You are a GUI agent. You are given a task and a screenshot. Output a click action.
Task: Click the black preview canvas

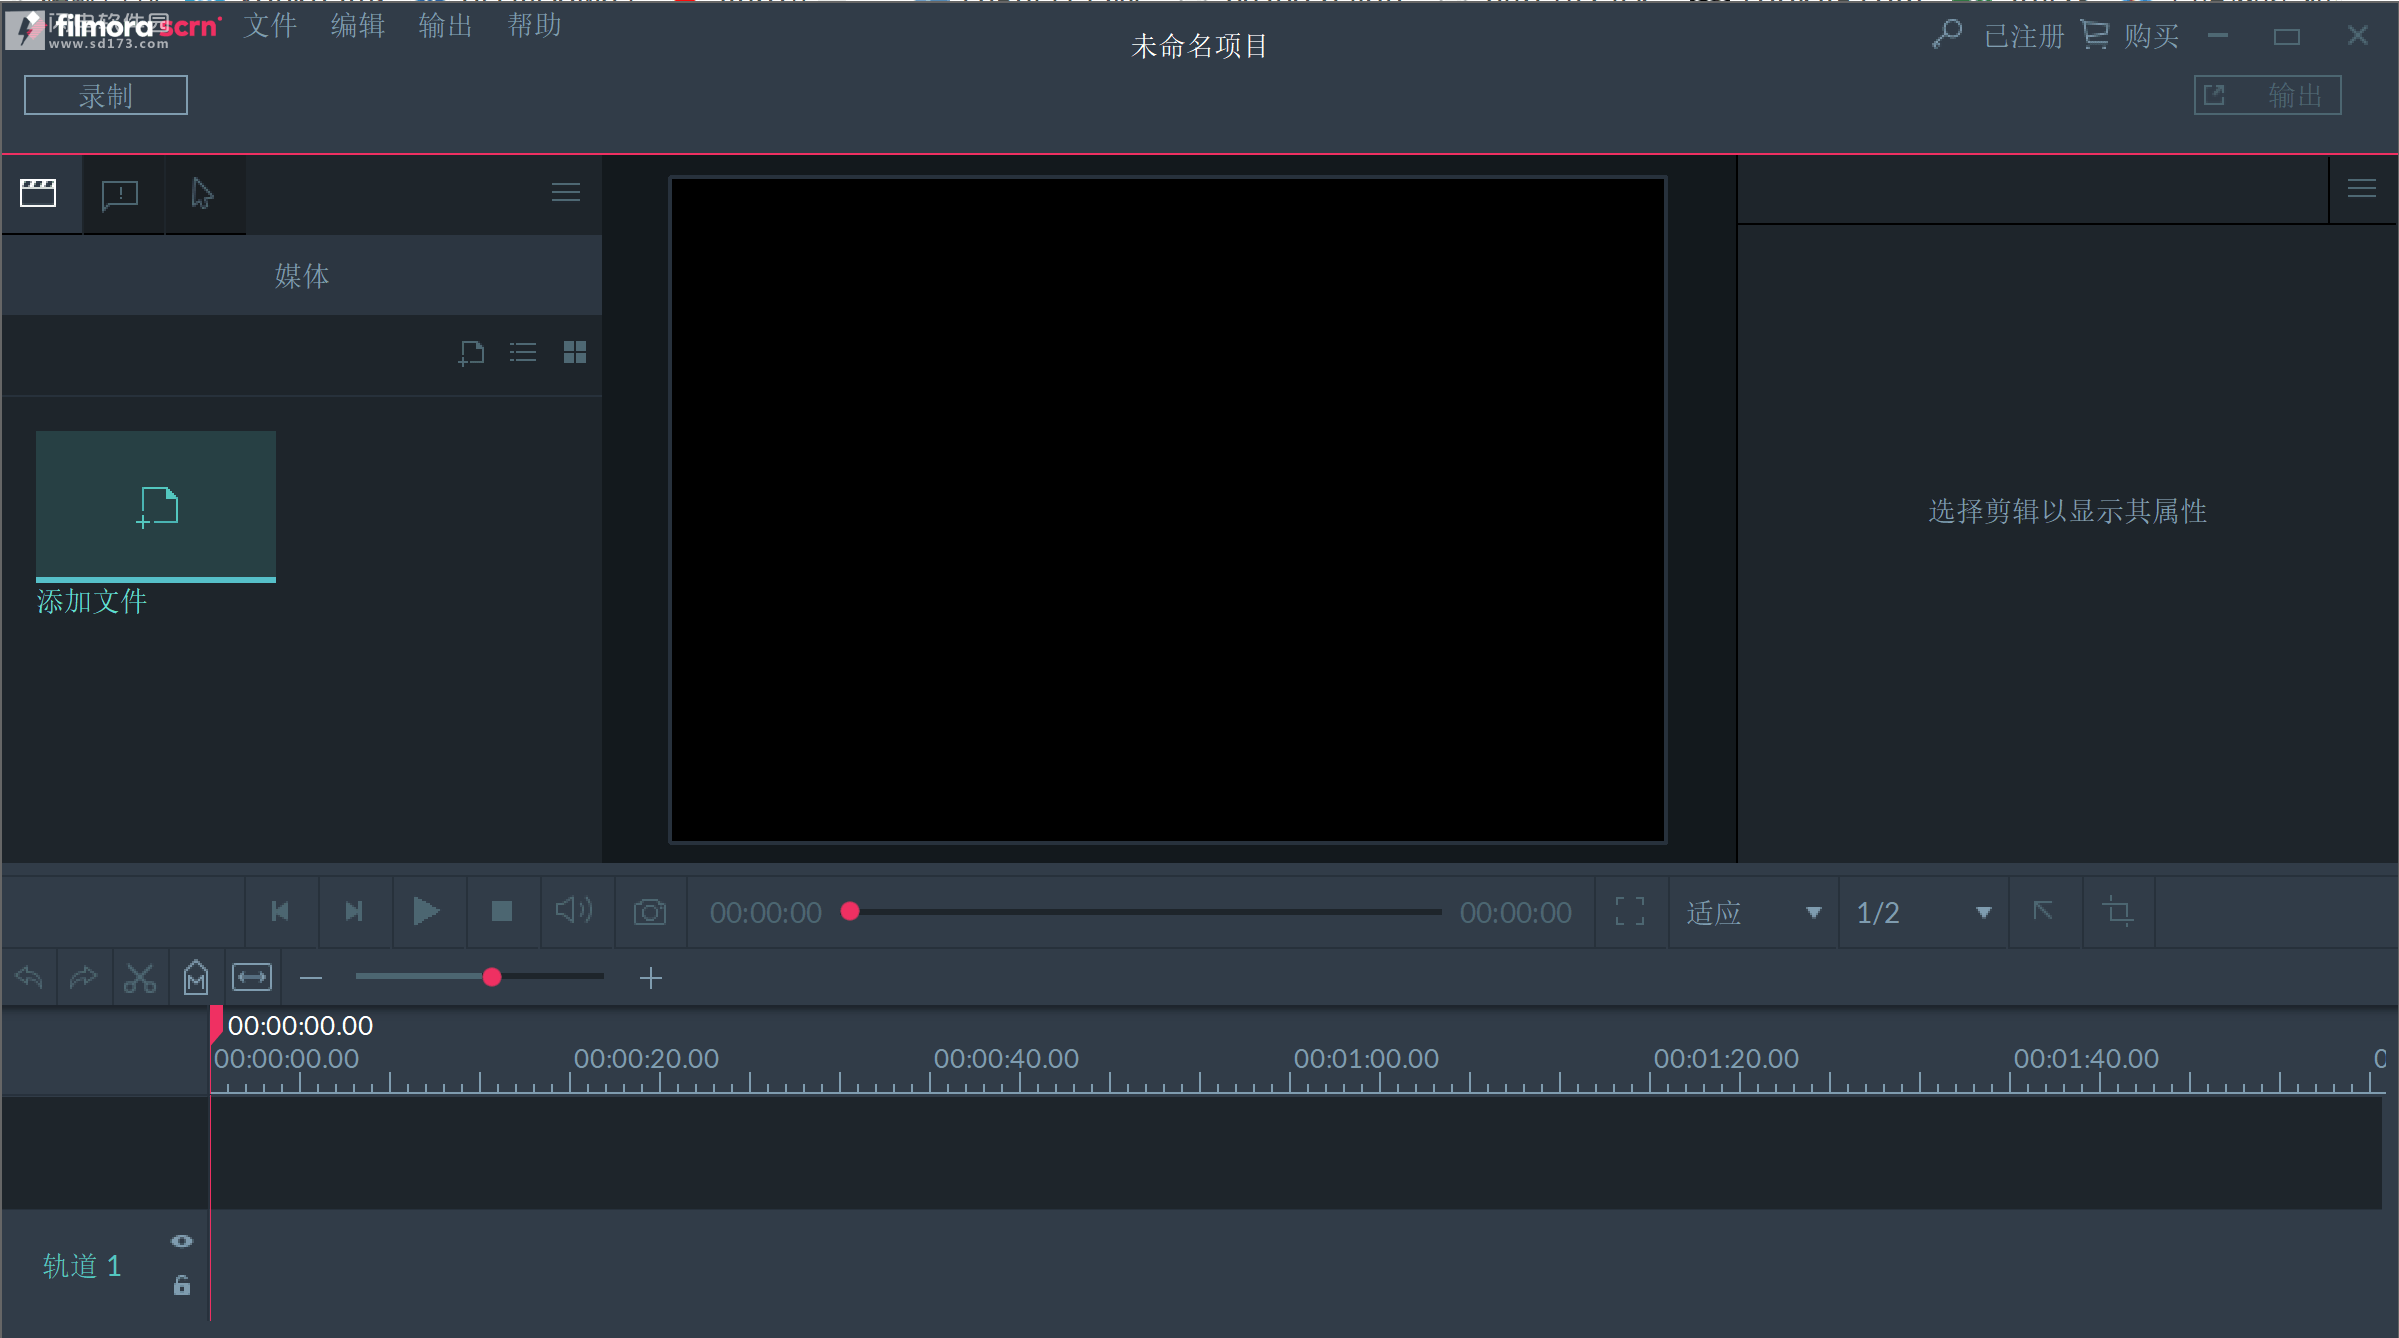[x=1168, y=510]
